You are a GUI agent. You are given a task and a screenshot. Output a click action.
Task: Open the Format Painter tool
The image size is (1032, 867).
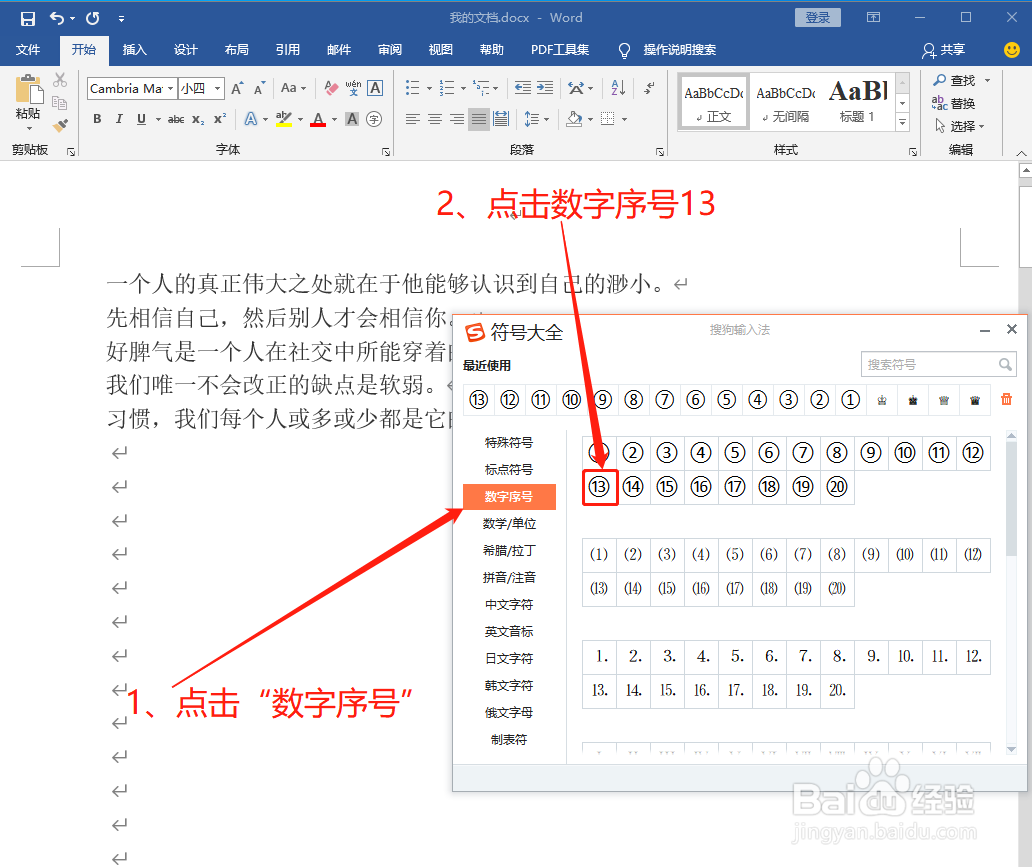click(x=59, y=124)
